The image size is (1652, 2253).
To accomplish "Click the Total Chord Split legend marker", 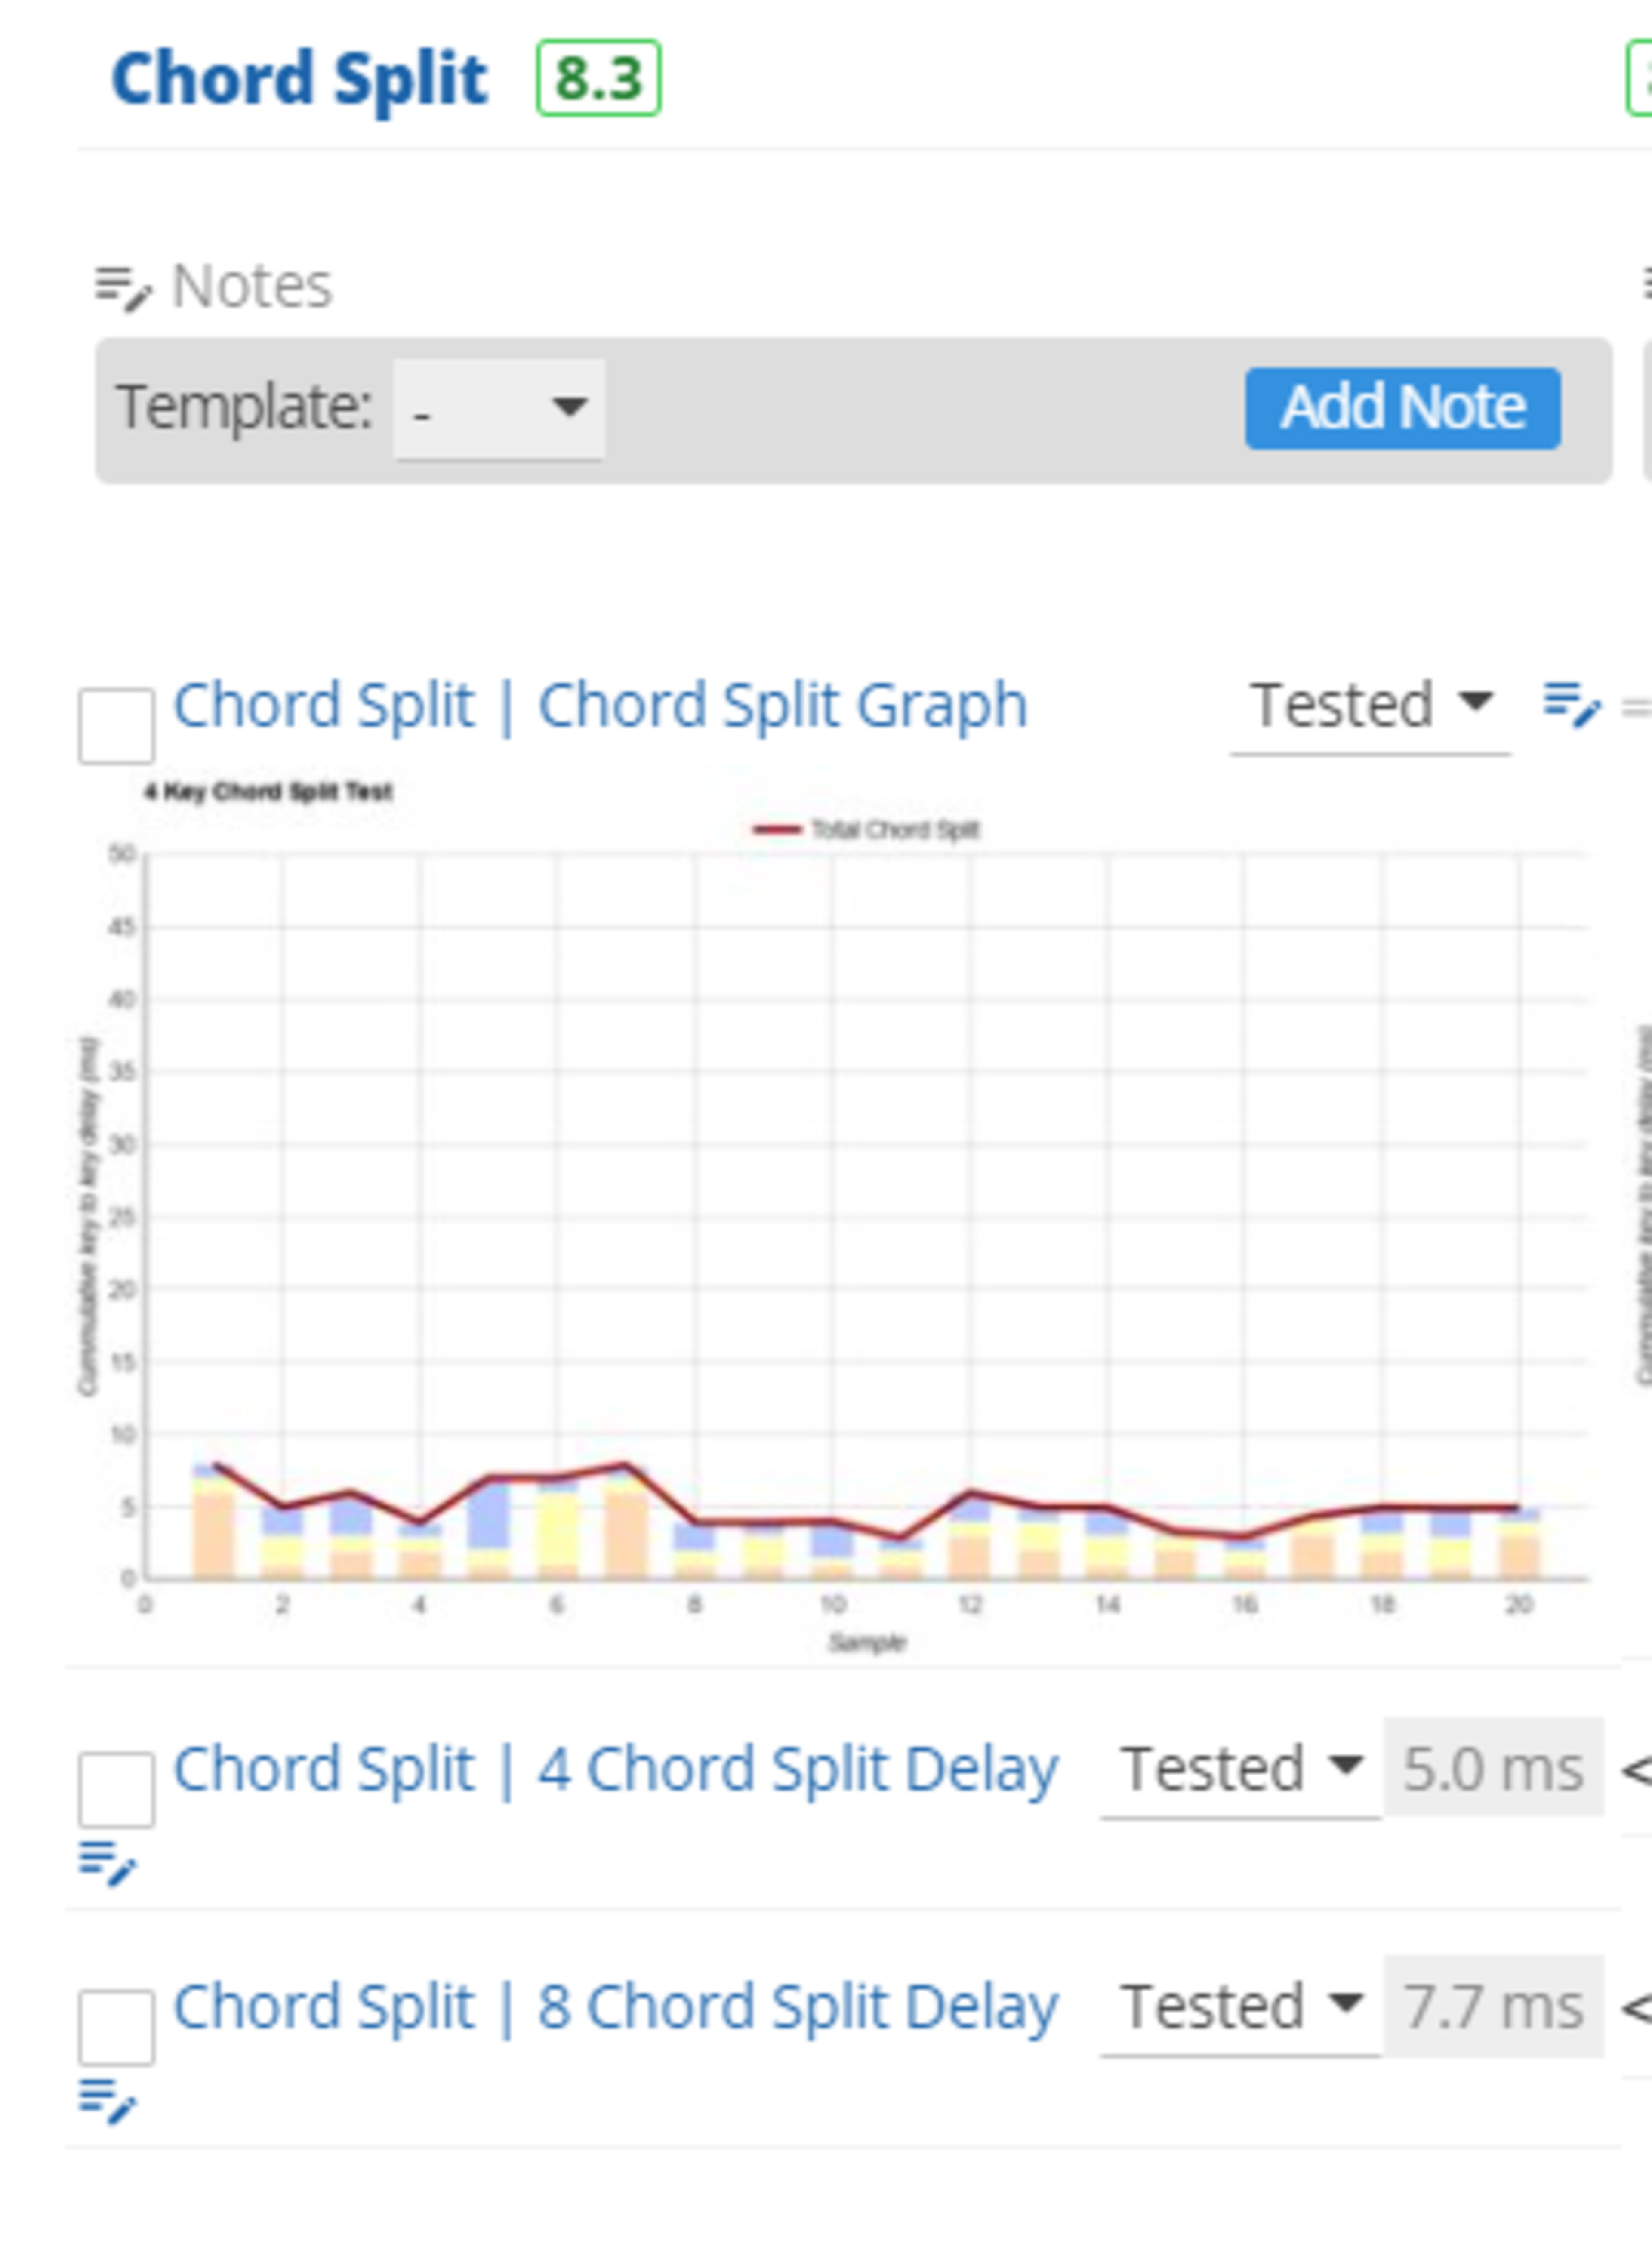I will 777,829.
